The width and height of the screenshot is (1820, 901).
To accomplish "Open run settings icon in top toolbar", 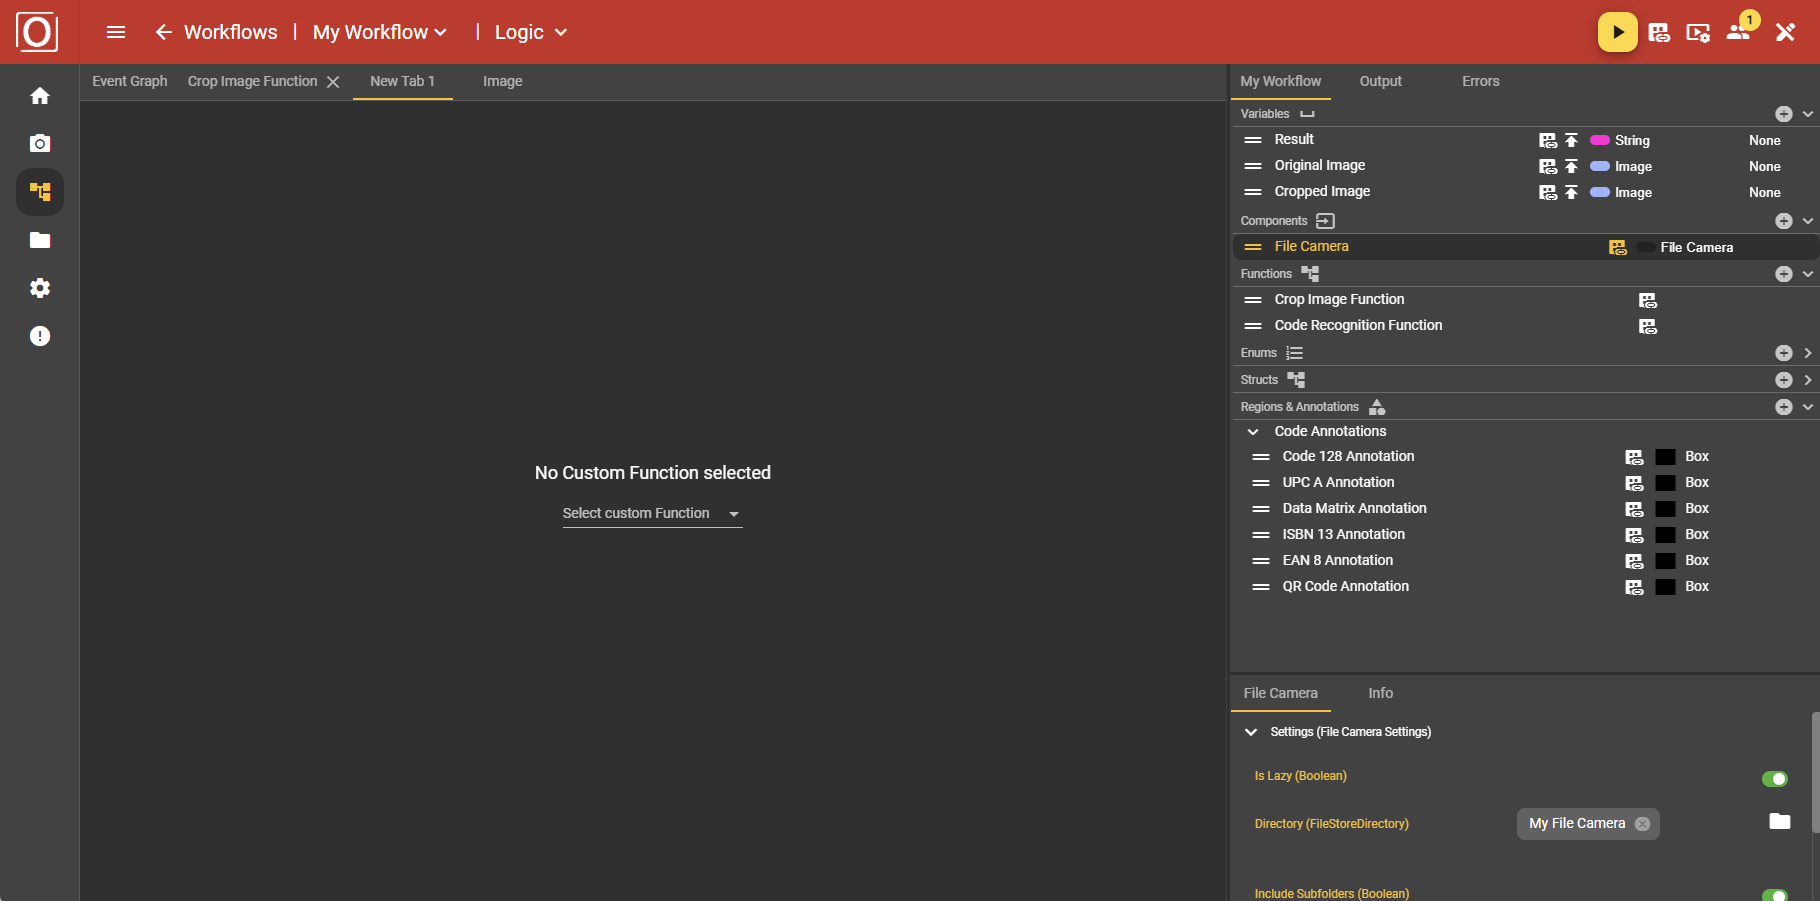I will 1697,31.
